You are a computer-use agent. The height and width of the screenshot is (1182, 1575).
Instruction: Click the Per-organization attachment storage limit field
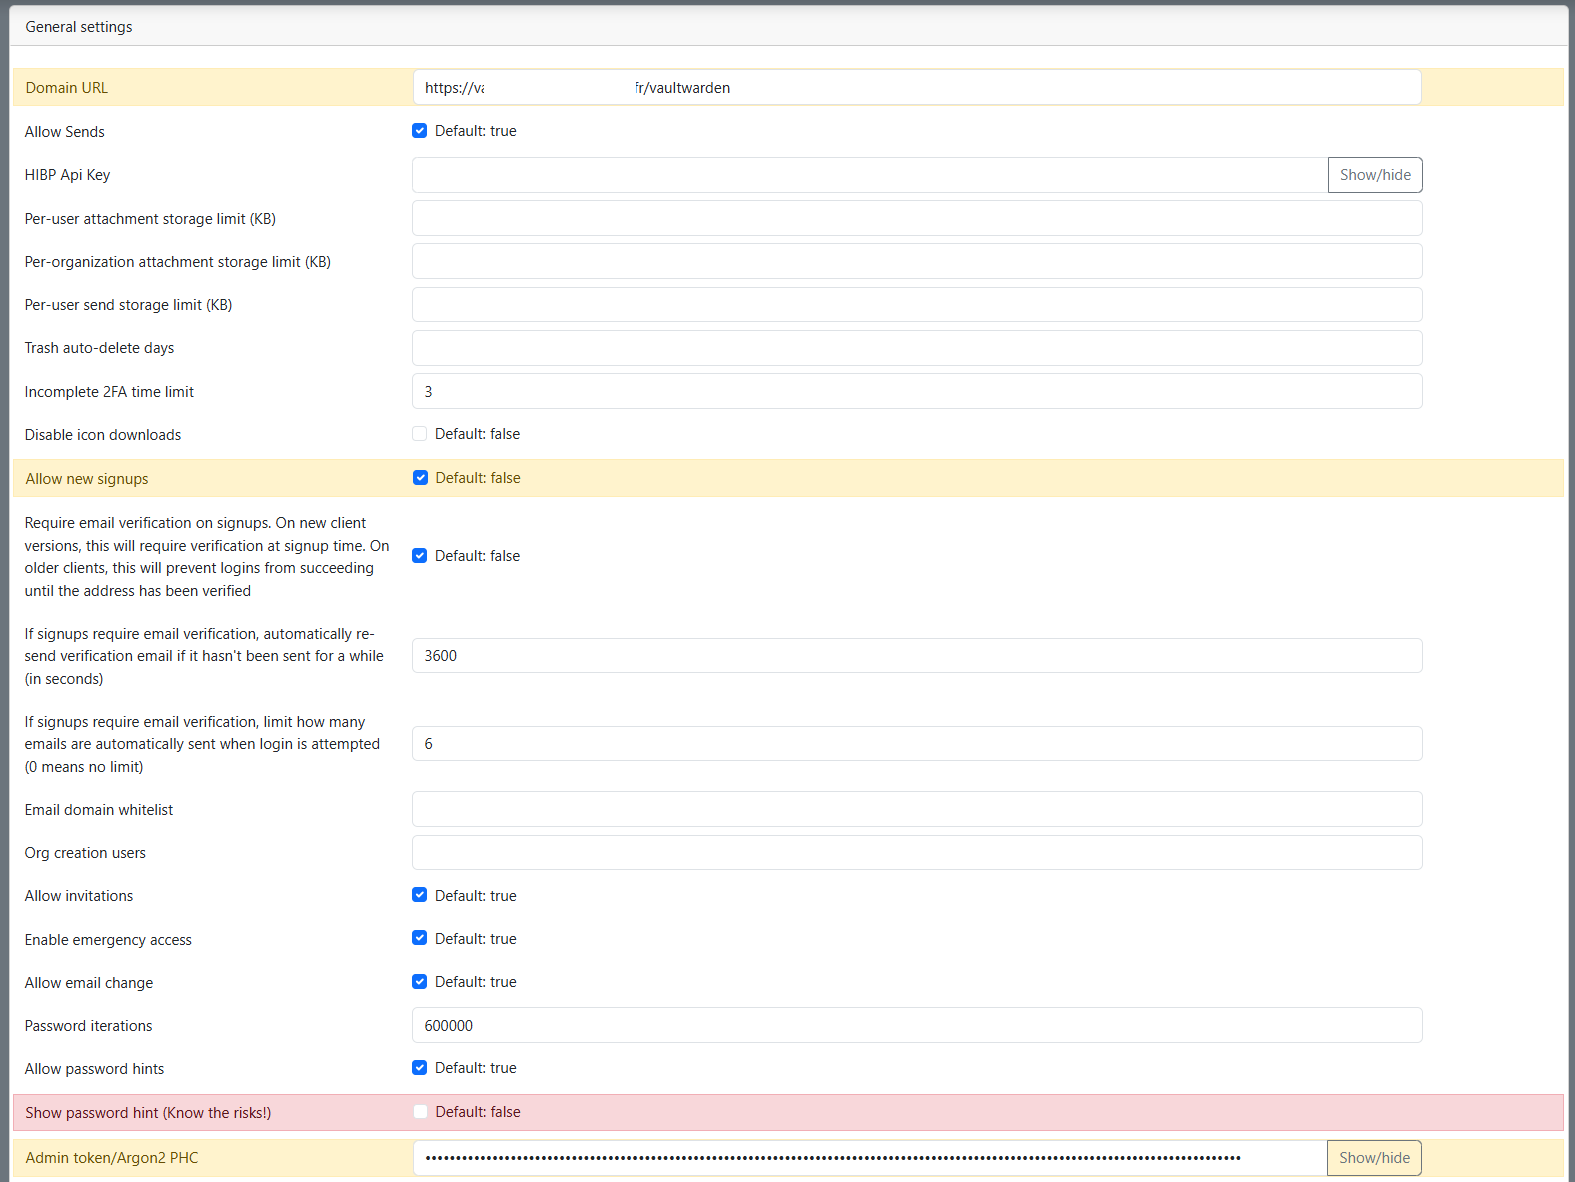pyautogui.click(x=917, y=261)
